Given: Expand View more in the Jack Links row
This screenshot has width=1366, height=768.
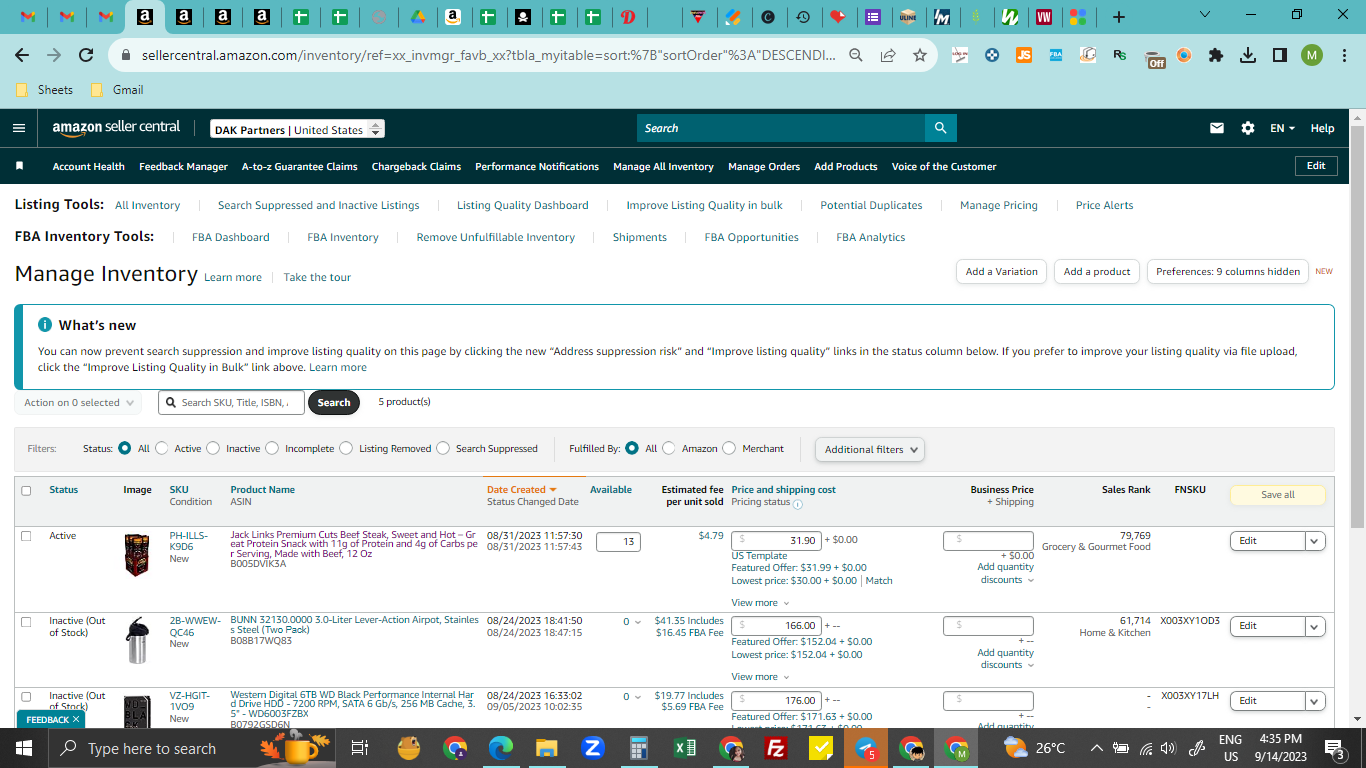Looking at the screenshot, I should [x=760, y=603].
